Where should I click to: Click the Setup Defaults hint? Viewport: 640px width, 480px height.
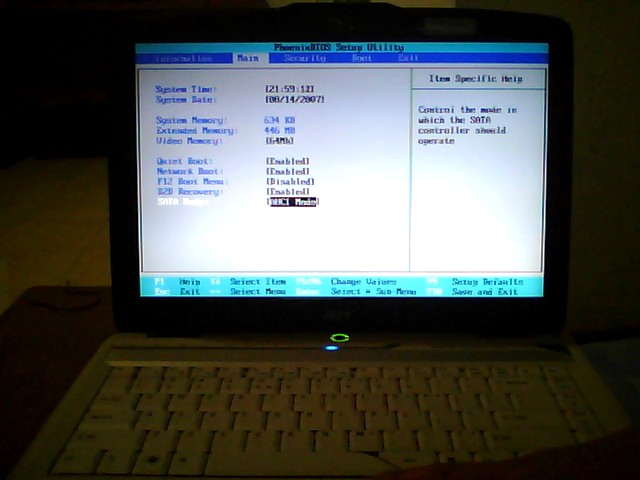(x=487, y=282)
